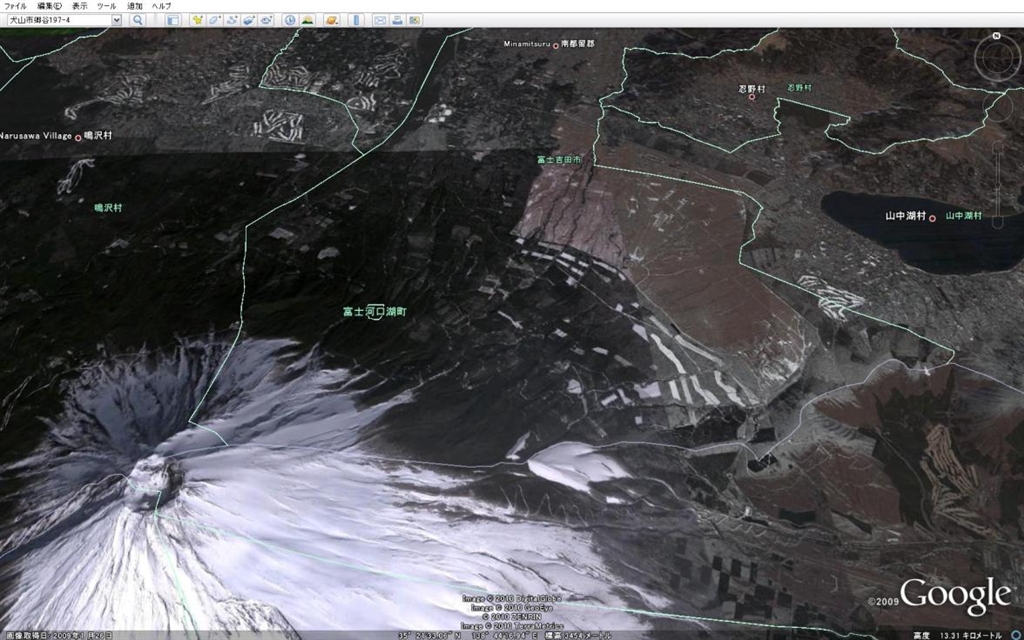This screenshot has height=640, width=1024.
Task: Show historical imagery with the clock icon
Action: point(289,20)
